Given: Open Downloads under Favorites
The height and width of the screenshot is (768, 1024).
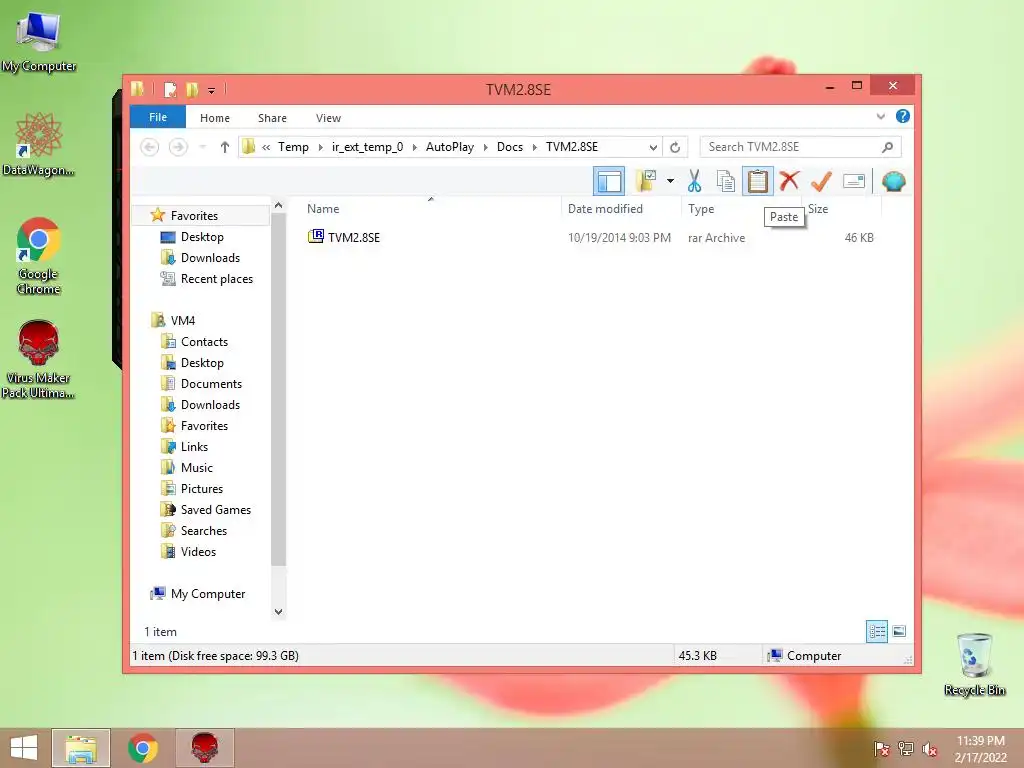Looking at the screenshot, I should [210, 258].
